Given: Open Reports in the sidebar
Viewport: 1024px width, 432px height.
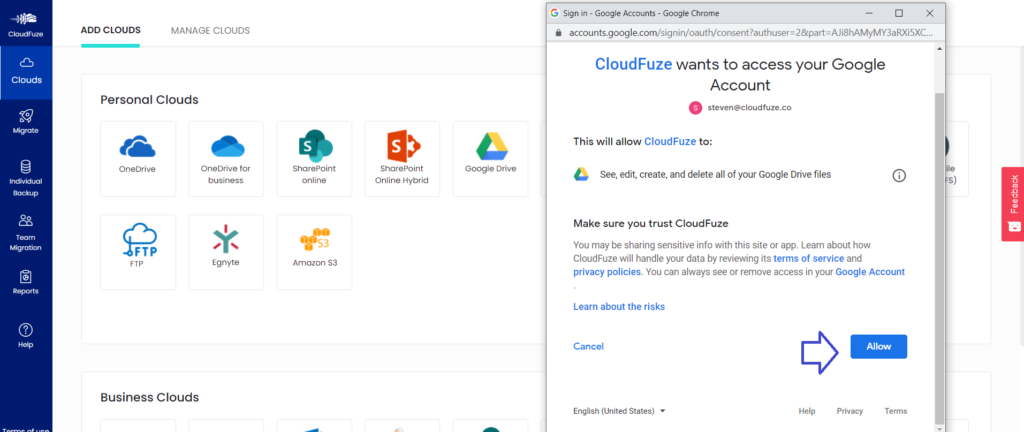Looking at the screenshot, I should coord(26,283).
